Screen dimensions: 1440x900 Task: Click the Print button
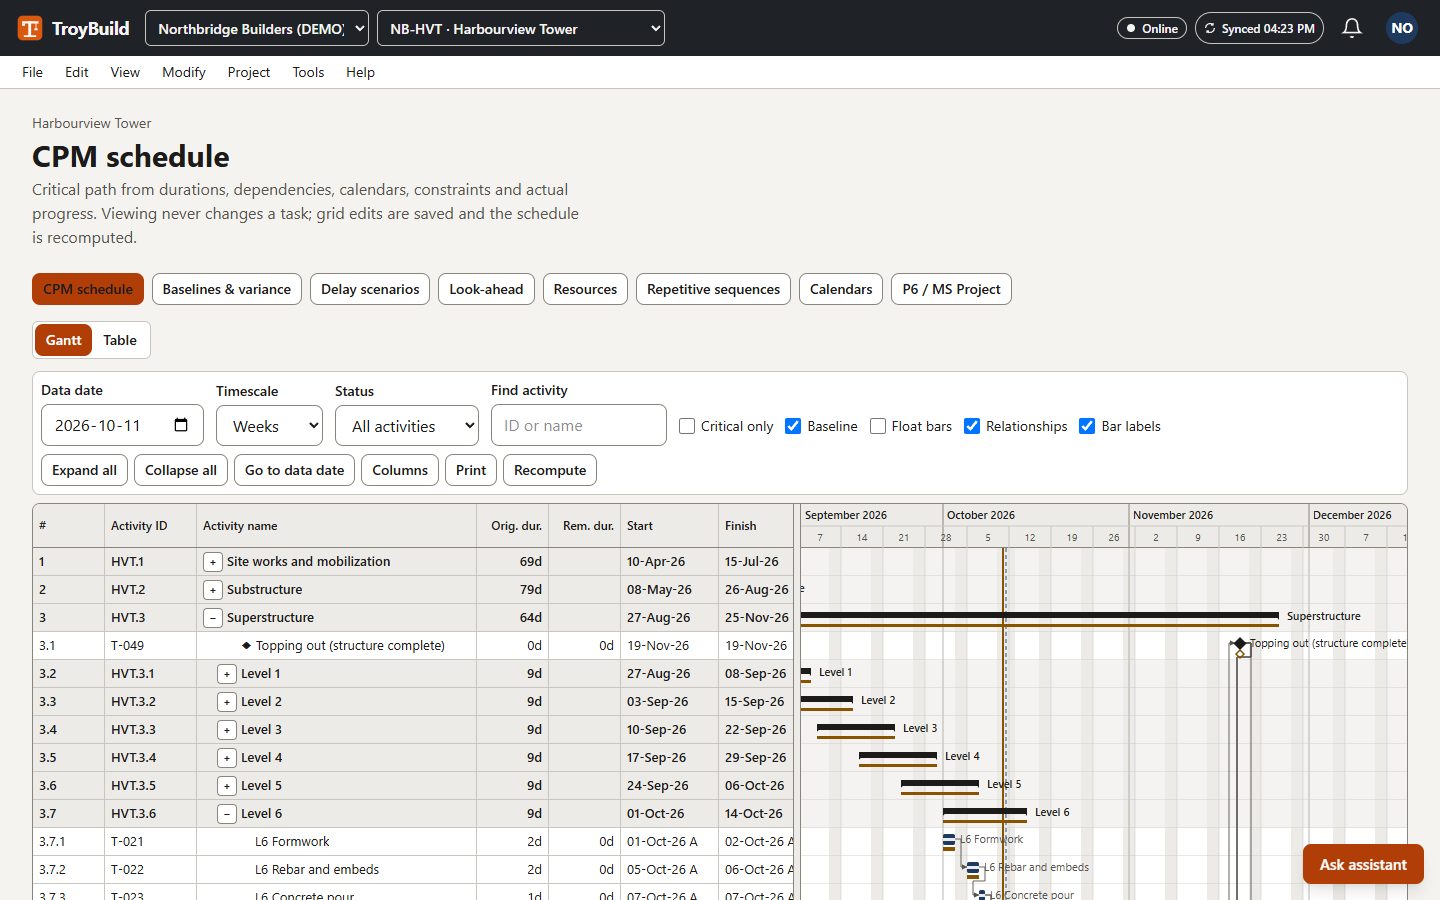tap(471, 470)
